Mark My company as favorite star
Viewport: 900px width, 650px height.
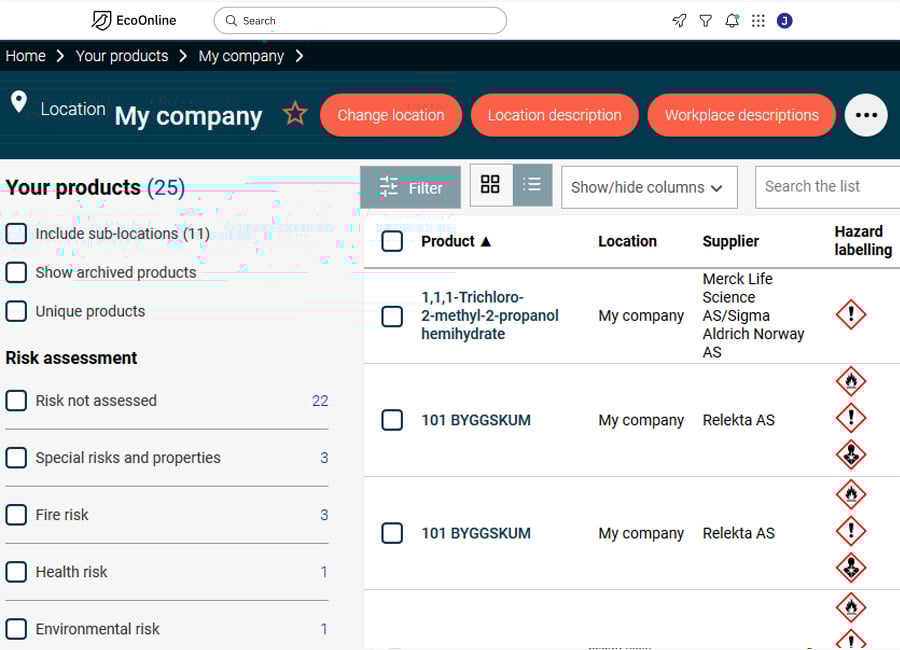[x=295, y=114]
